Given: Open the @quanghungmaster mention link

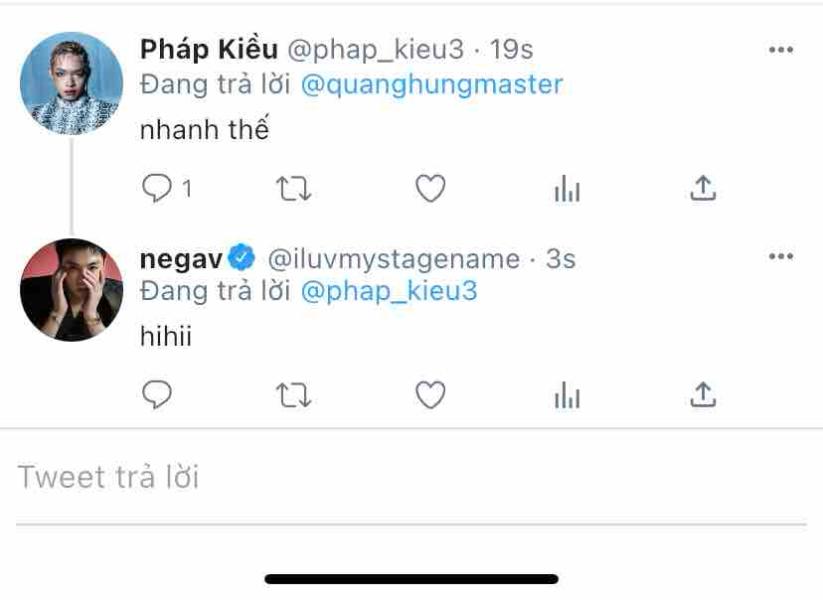Looking at the screenshot, I should [x=432, y=84].
